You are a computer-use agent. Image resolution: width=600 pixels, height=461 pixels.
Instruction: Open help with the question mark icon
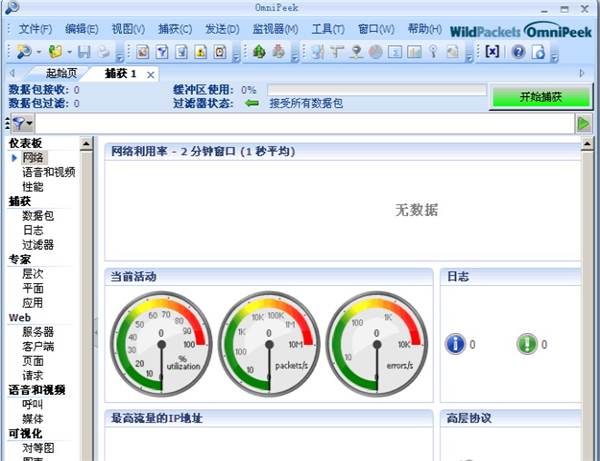pyautogui.click(x=518, y=51)
